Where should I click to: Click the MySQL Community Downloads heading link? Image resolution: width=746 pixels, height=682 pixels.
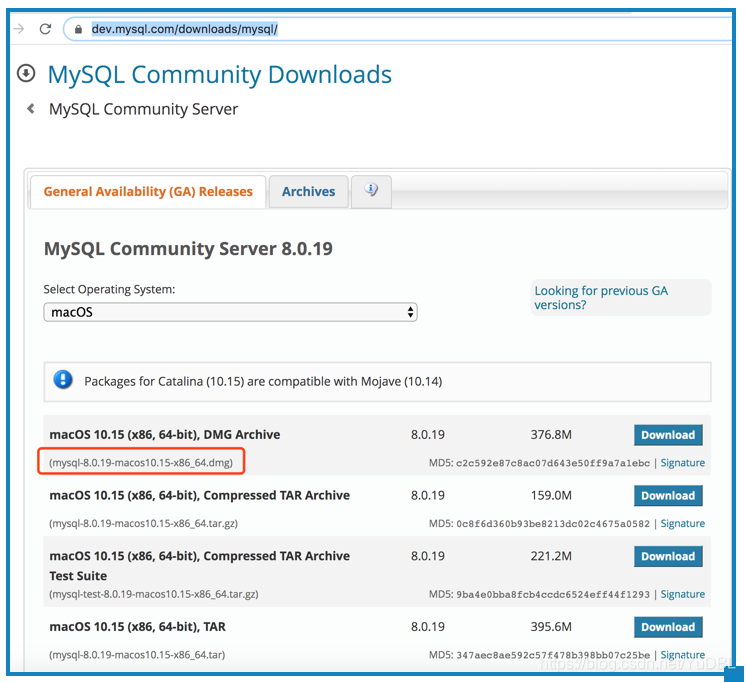[x=219, y=74]
